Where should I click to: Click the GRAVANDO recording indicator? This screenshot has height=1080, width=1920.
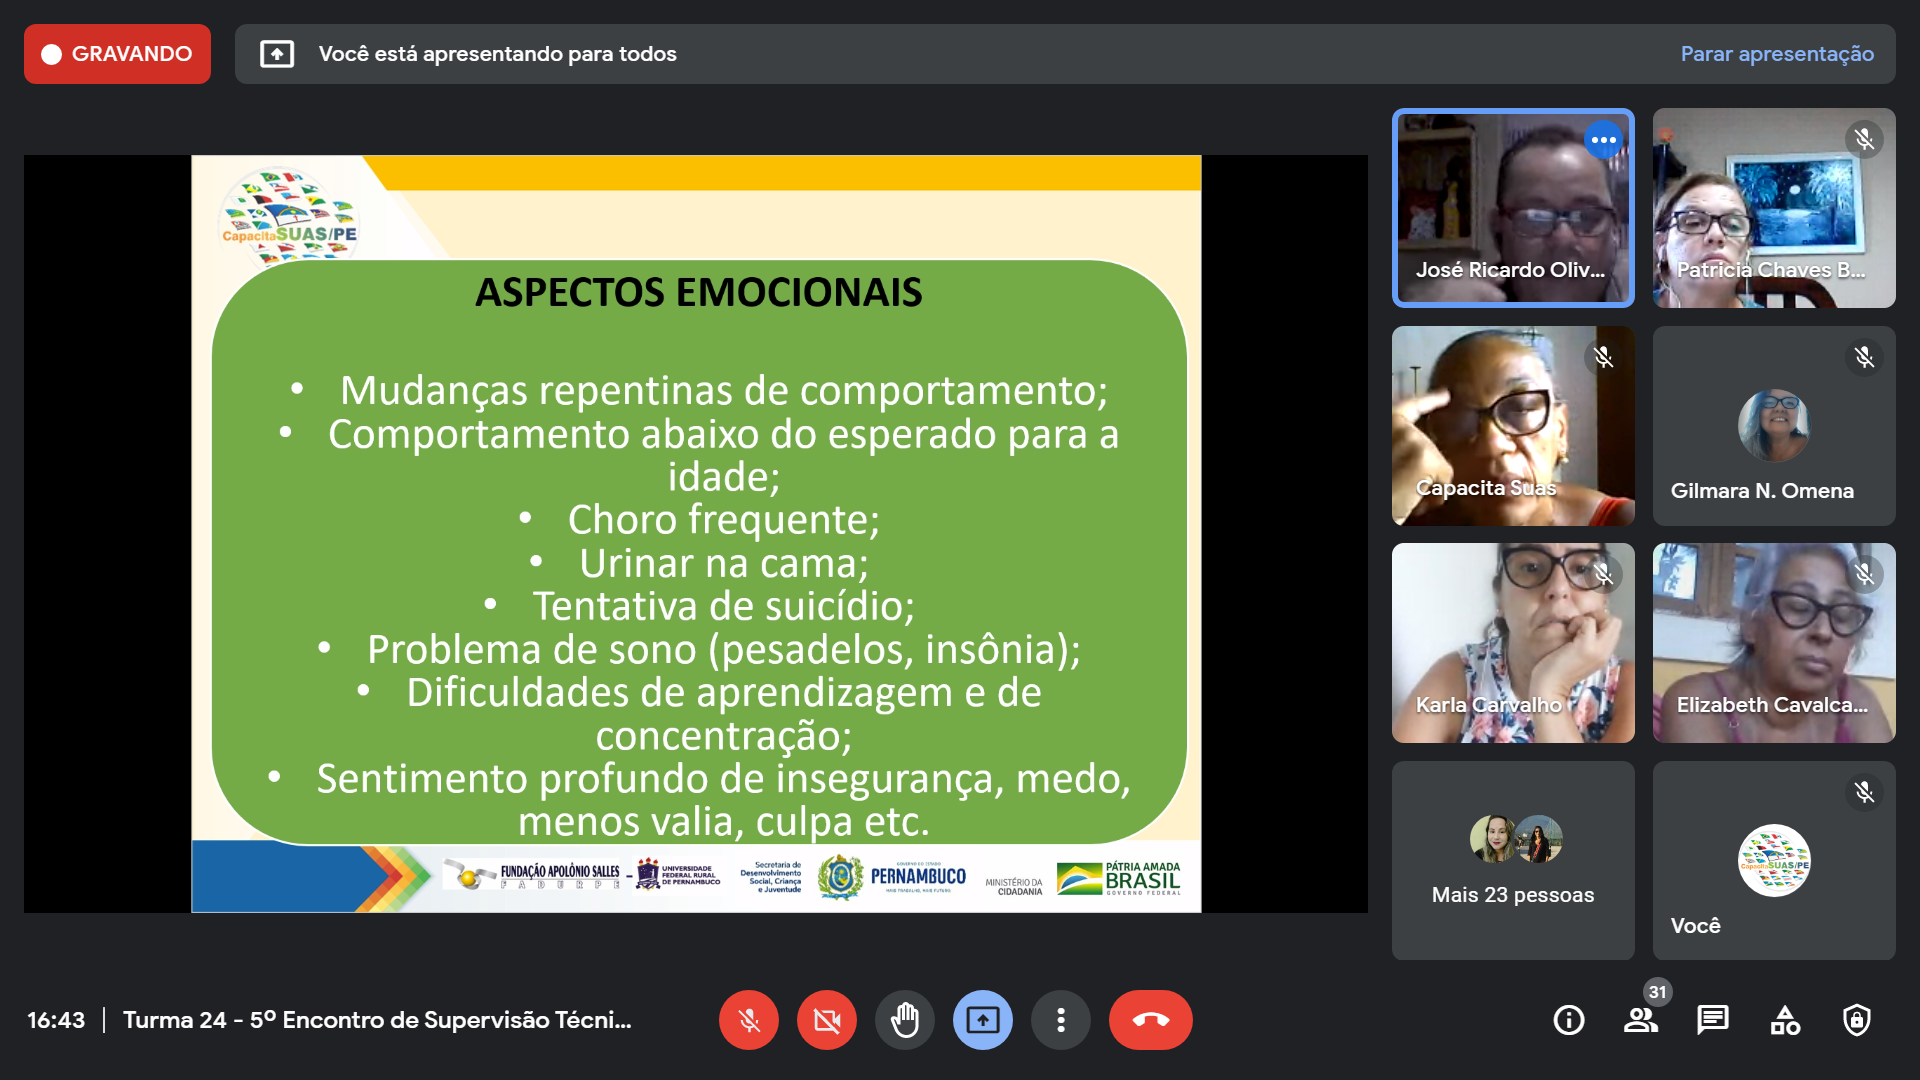[x=117, y=54]
